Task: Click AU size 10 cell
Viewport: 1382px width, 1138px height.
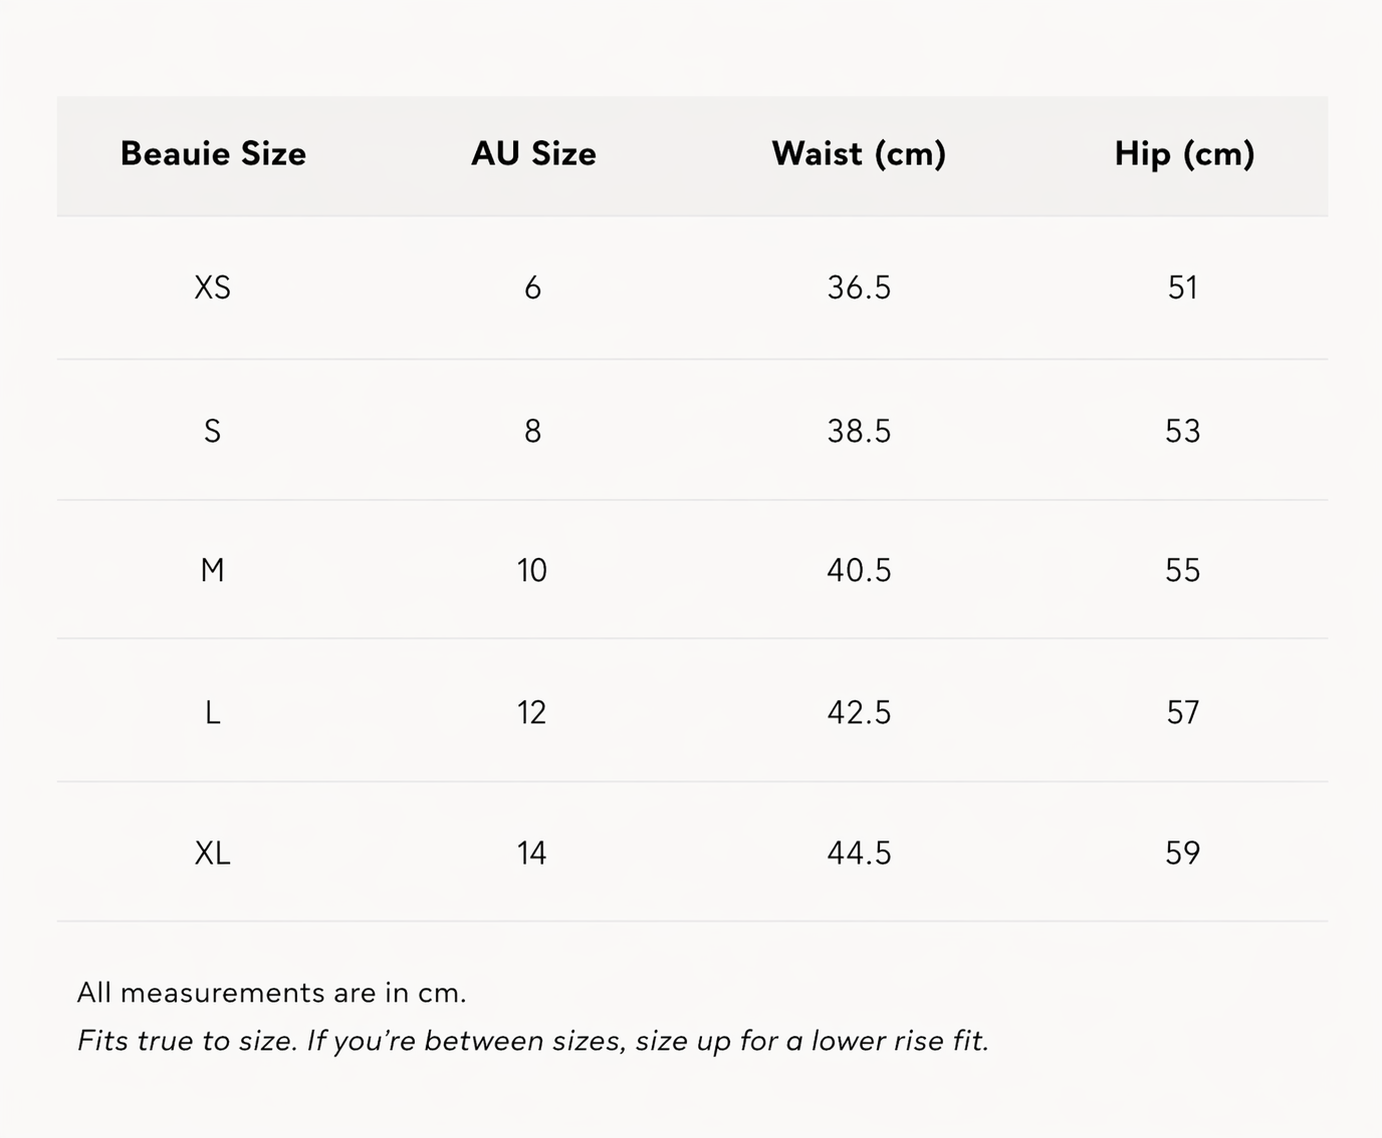Action: click(x=532, y=570)
